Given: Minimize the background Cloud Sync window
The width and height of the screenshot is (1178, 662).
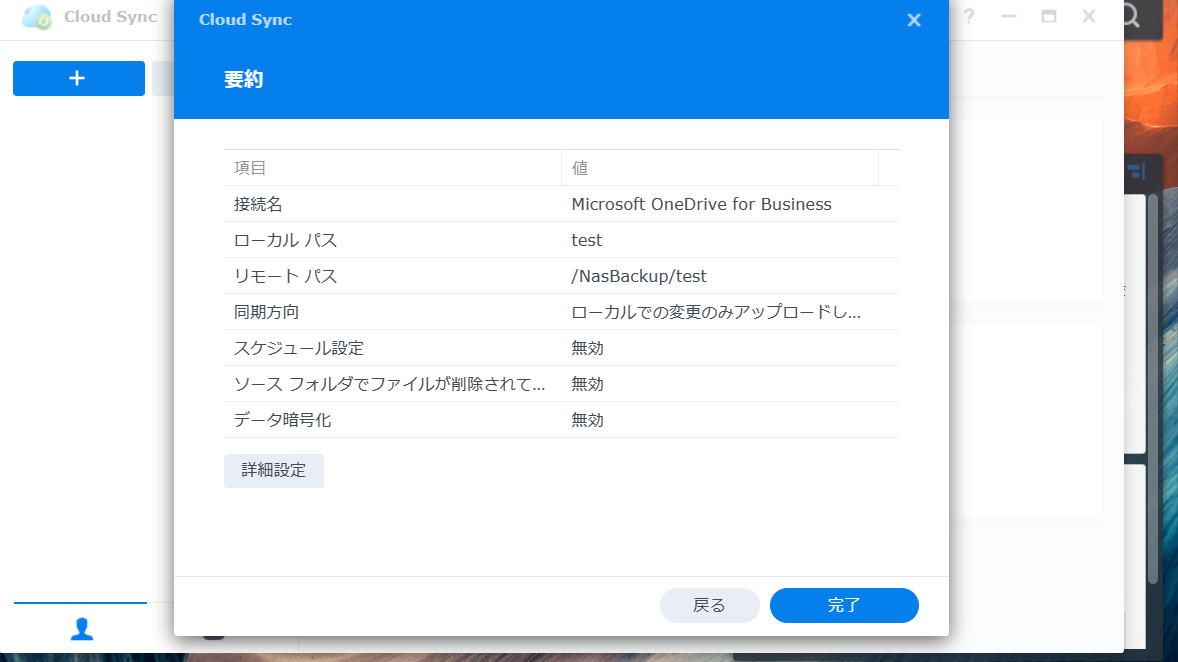Looking at the screenshot, I should pos(1009,17).
